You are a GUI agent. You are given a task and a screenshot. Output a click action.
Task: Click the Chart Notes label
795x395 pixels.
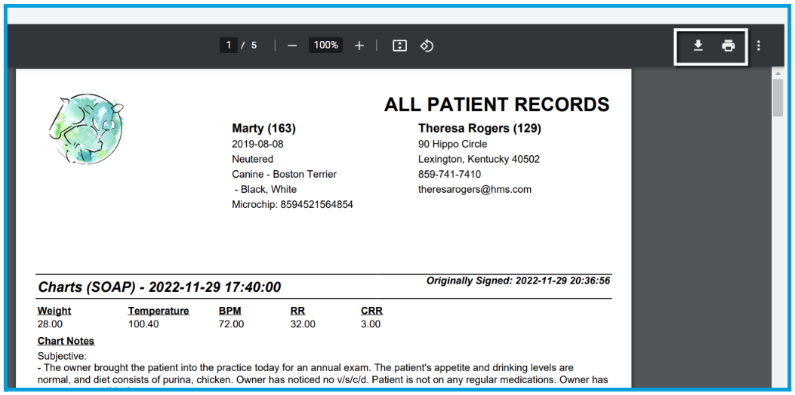pyautogui.click(x=66, y=341)
